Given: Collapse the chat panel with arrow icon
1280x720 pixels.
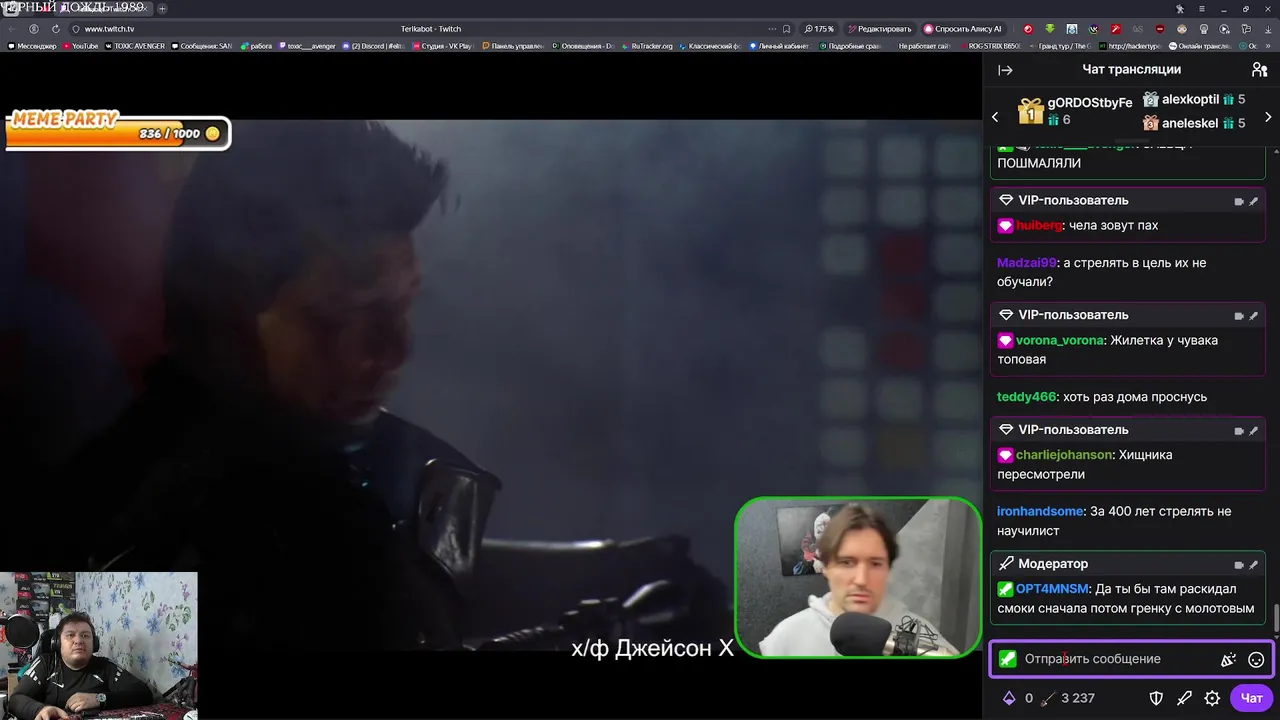Looking at the screenshot, I should pos(1005,70).
